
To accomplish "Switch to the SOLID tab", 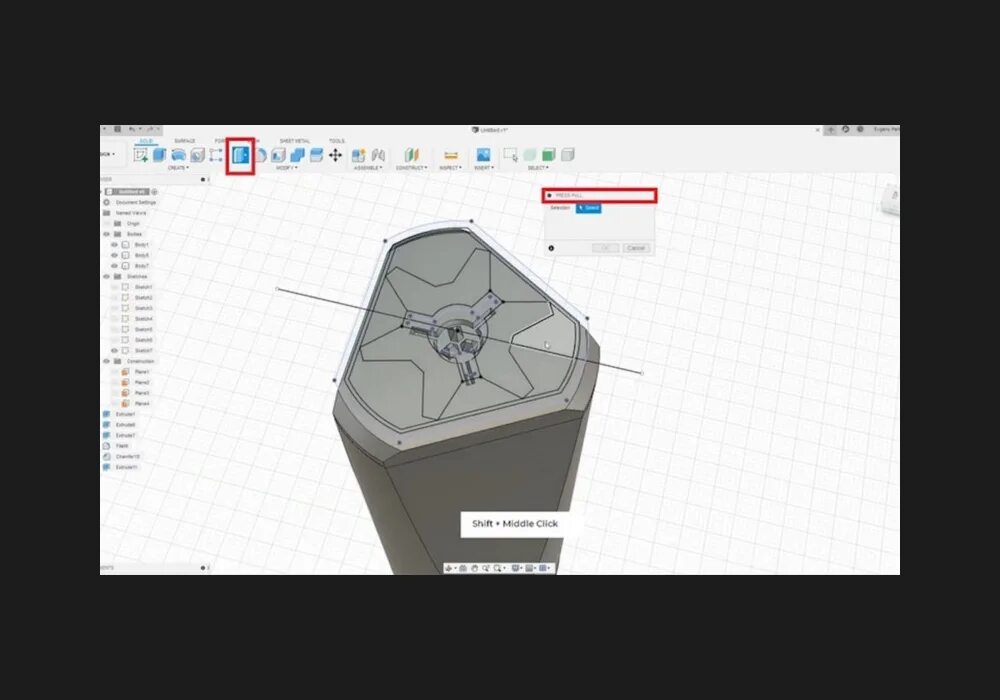I will (x=147, y=141).
